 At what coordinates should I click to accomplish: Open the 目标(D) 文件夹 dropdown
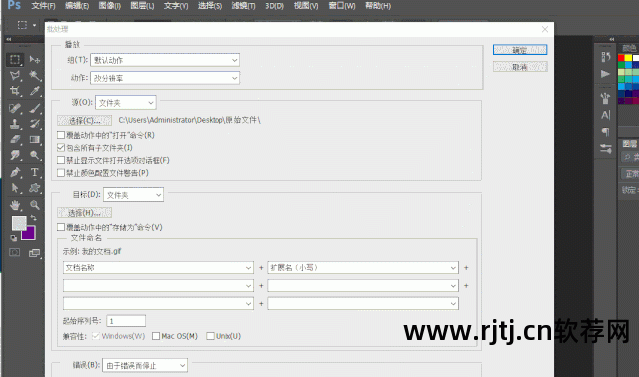point(133,195)
